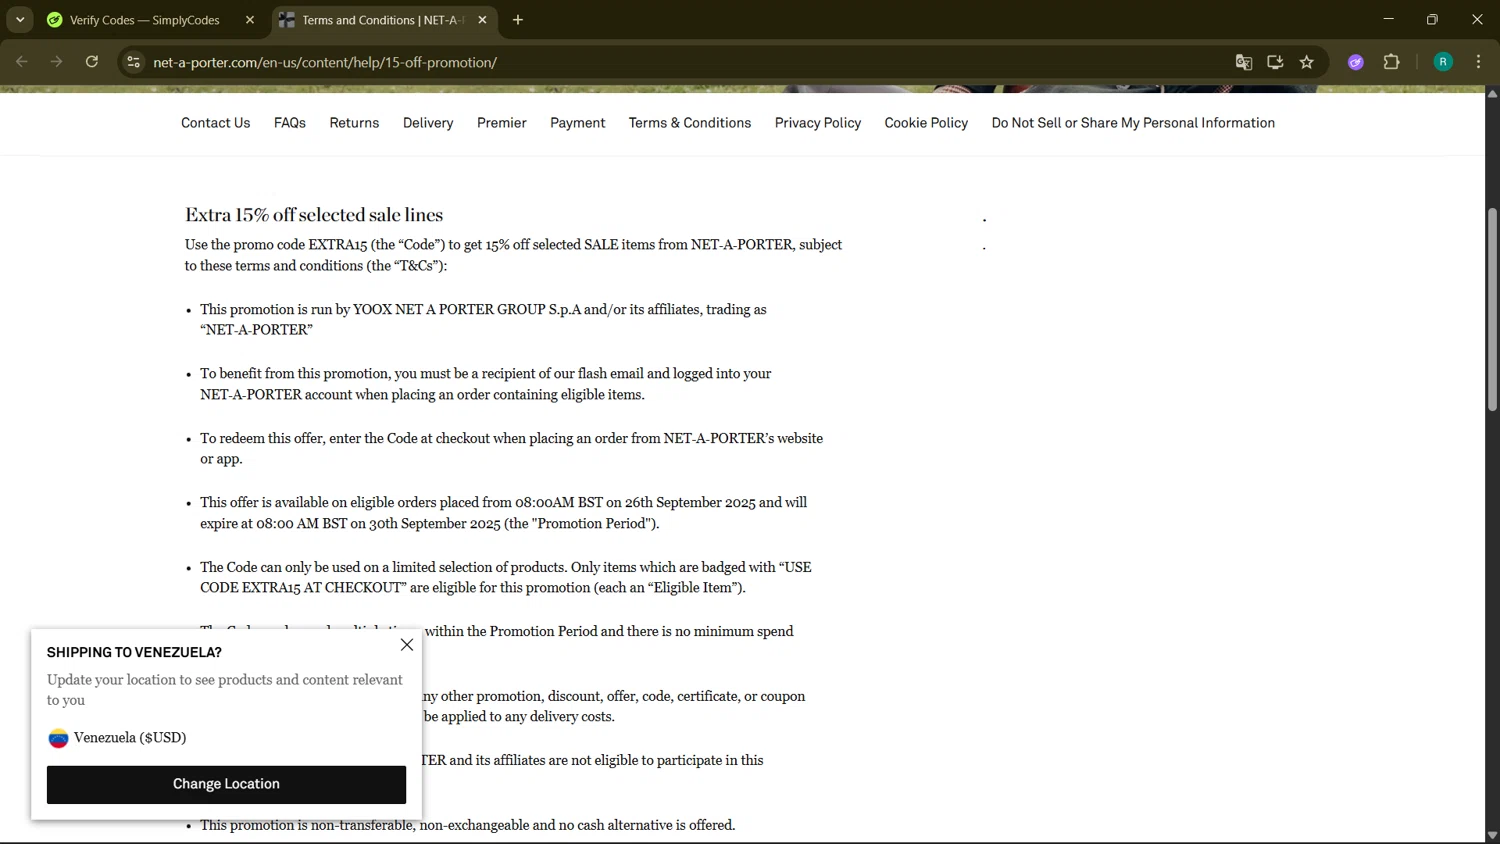
Task: Close the Verify Codes — SimplyCodes tab
Action: pyautogui.click(x=250, y=20)
